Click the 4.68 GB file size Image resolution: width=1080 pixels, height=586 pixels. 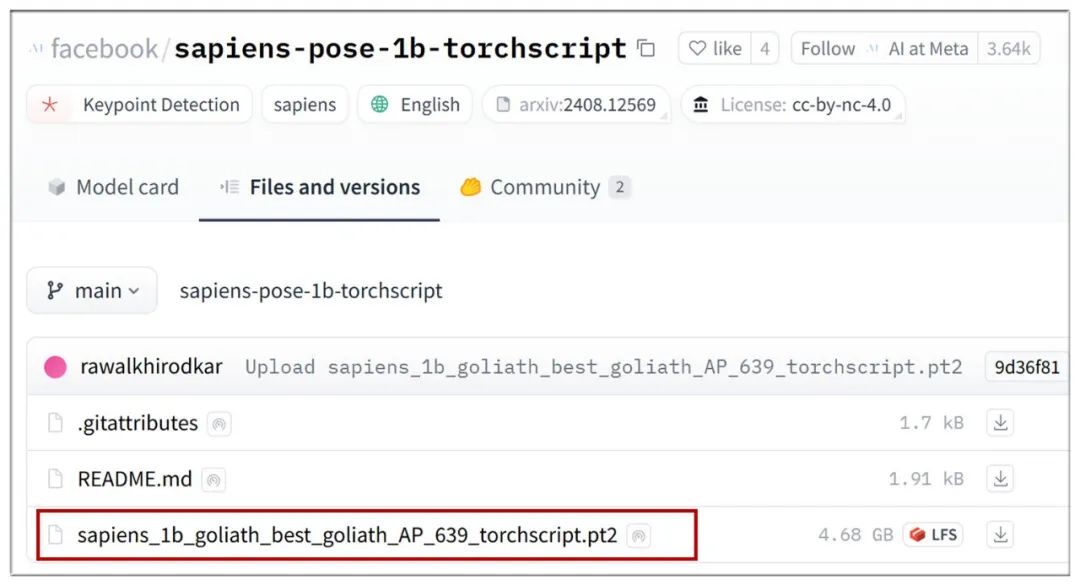pos(855,535)
